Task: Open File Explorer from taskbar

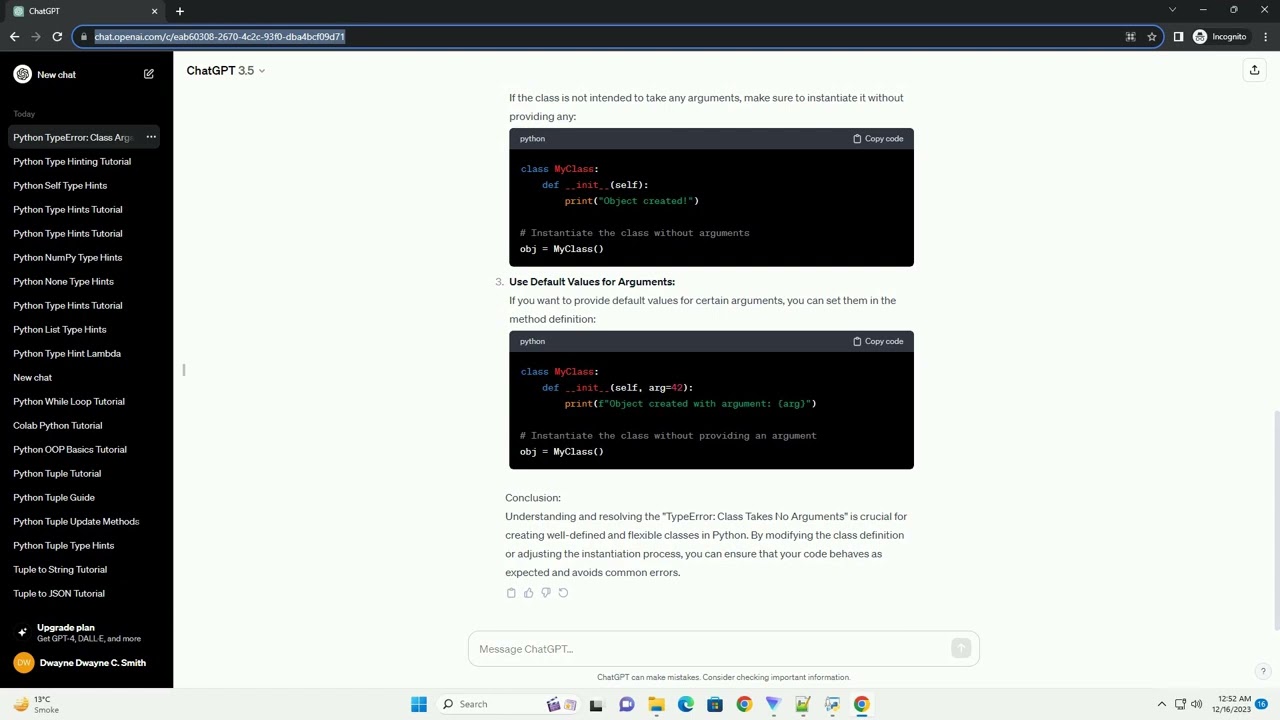Action: pos(656,704)
